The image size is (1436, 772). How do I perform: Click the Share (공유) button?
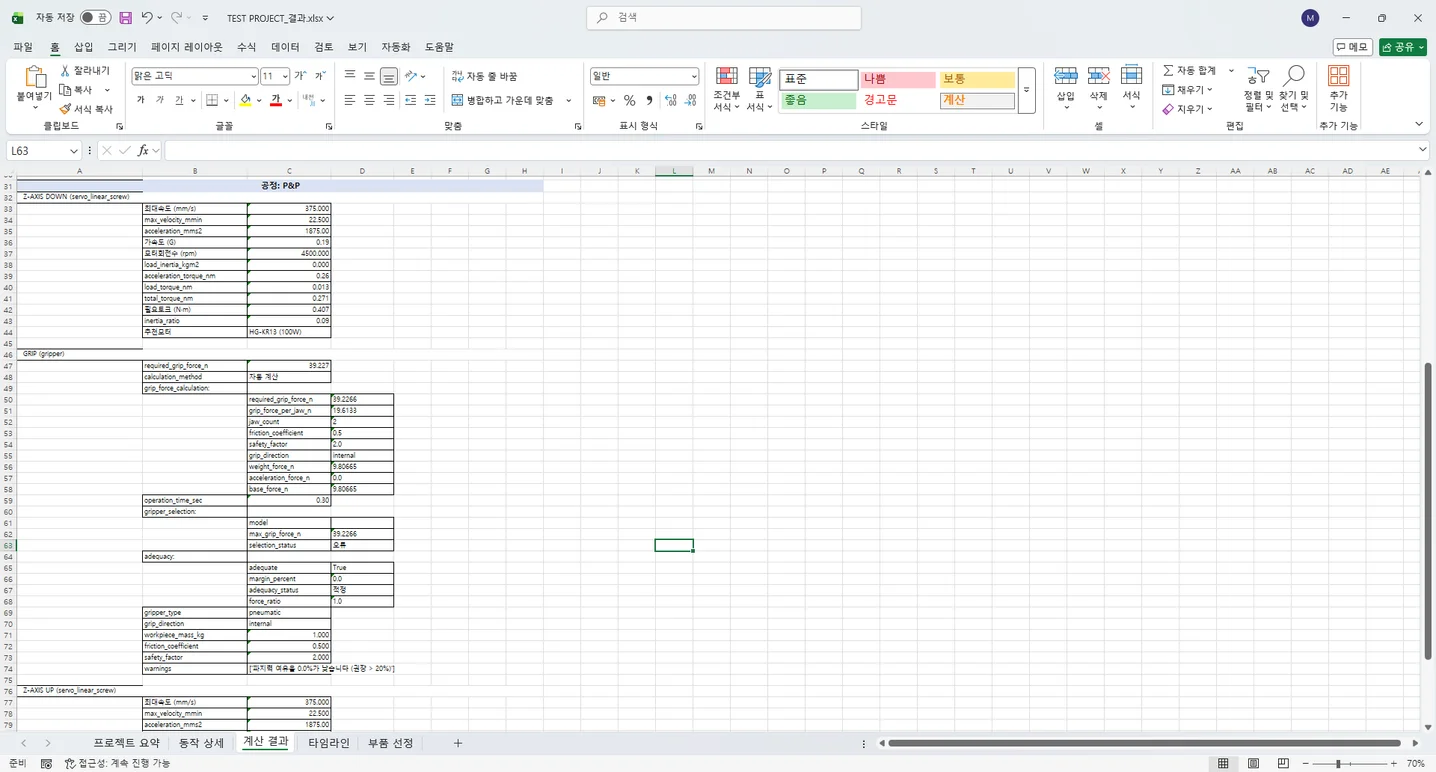(x=1402, y=47)
